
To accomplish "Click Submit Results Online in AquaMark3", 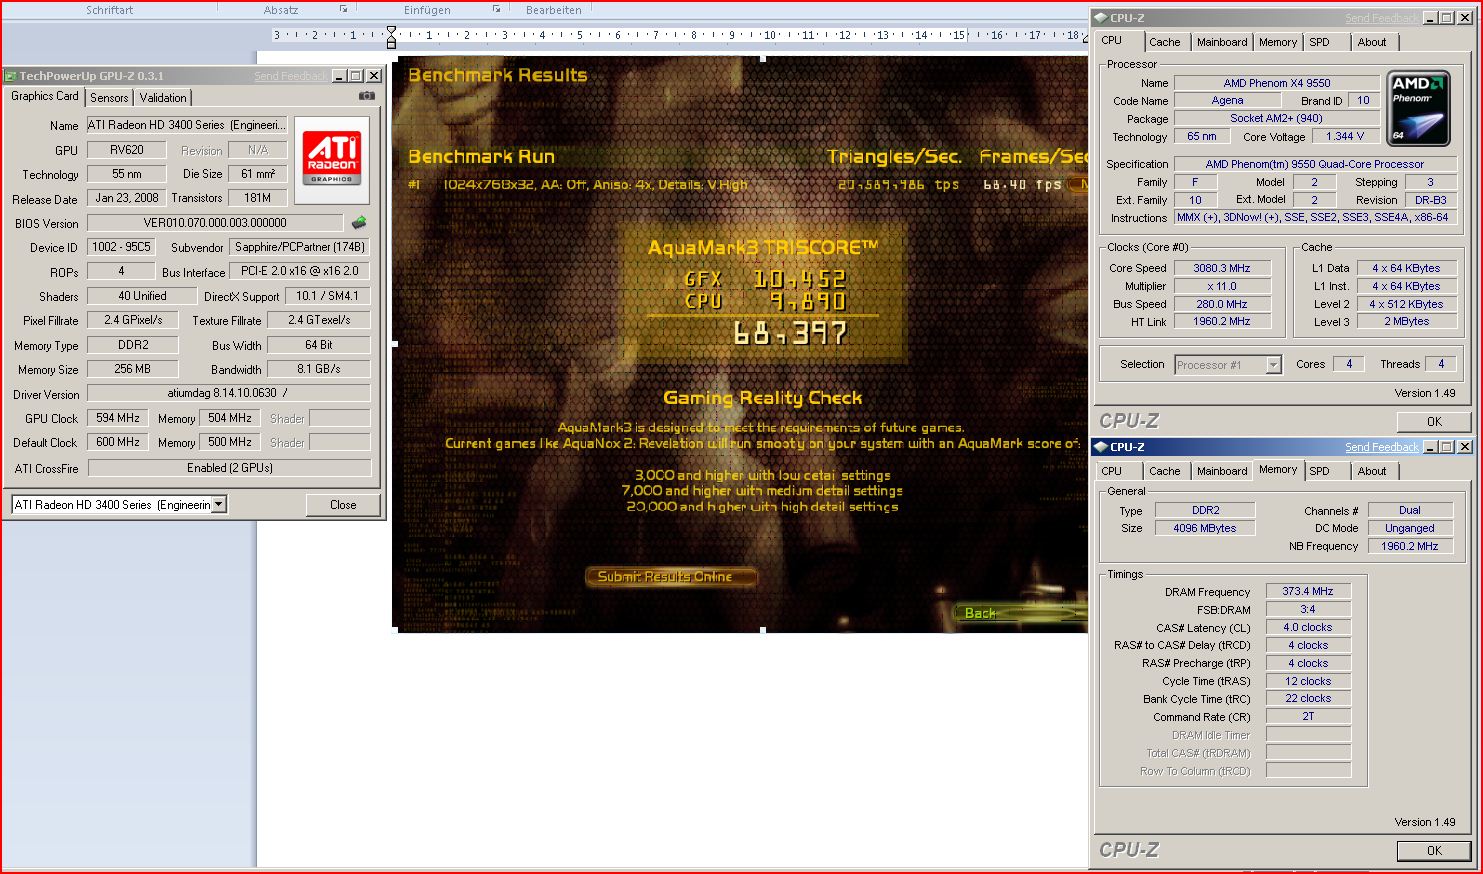I will coord(670,577).
